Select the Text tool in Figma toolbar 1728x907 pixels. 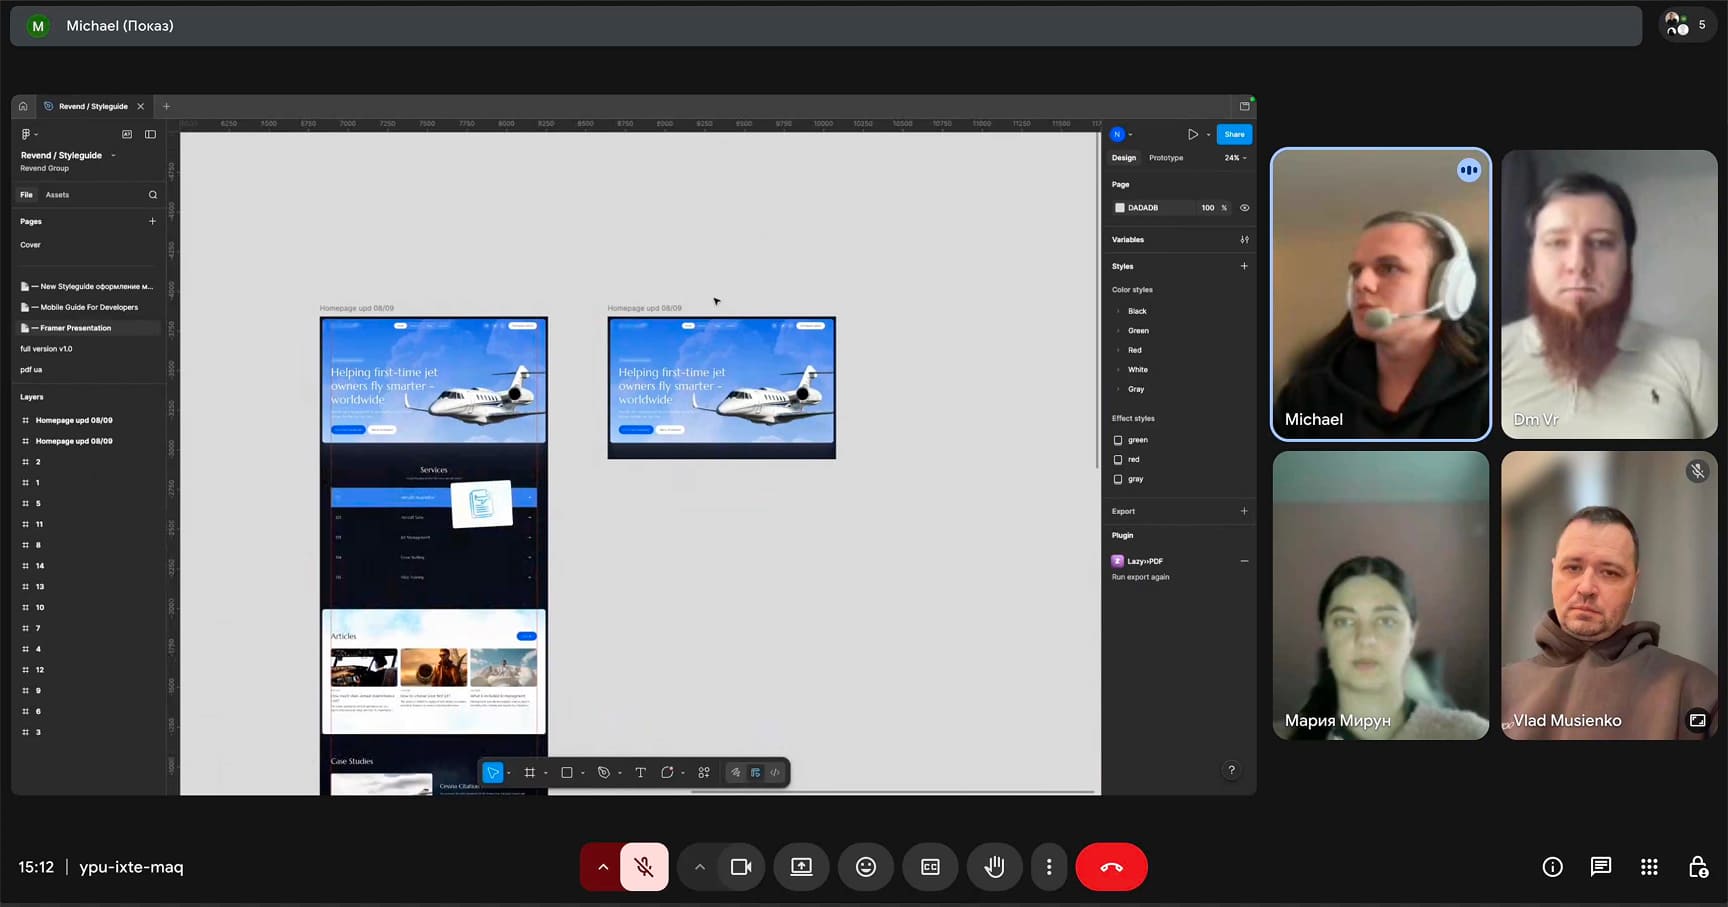point(640,772)
